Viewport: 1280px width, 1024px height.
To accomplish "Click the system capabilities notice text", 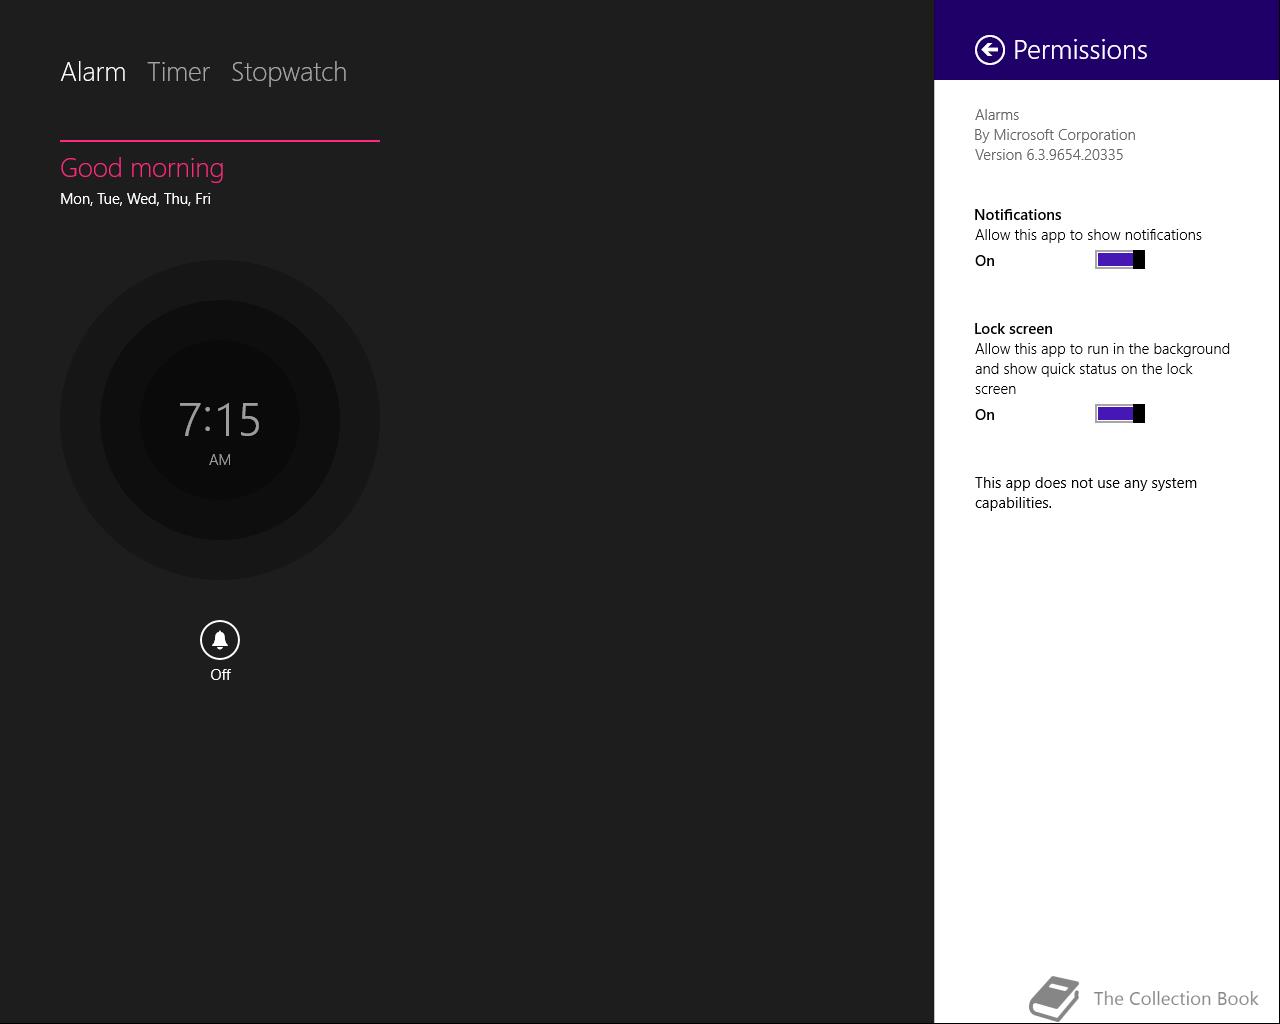I will click(1086, 493).
